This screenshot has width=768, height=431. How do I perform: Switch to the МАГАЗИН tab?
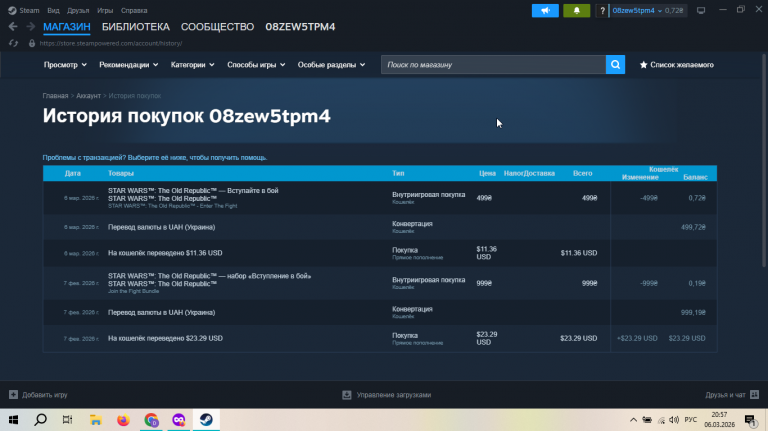[67, 27]
